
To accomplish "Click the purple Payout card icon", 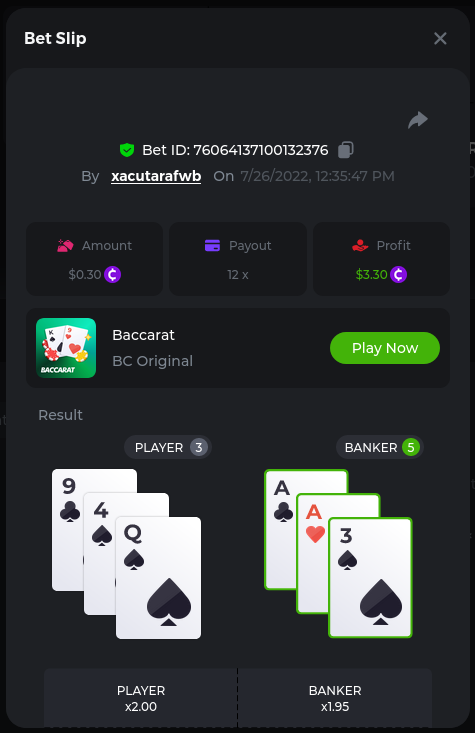I will (212, 245).
